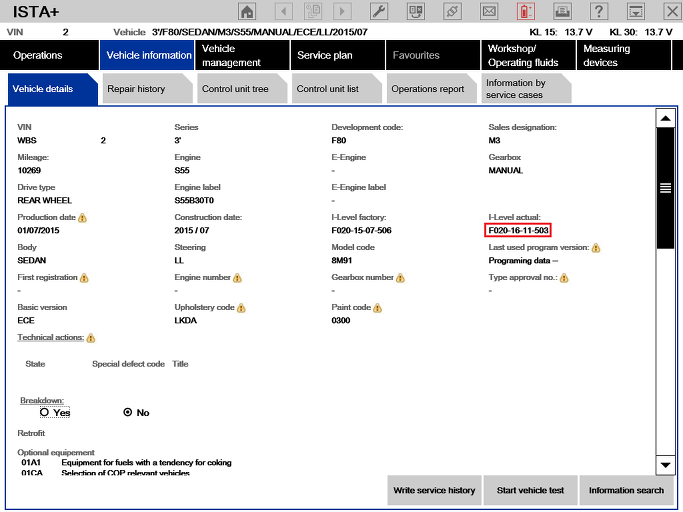683x512 pixels.
Task: Switch to Vehicle details tab
Action: 53,89
